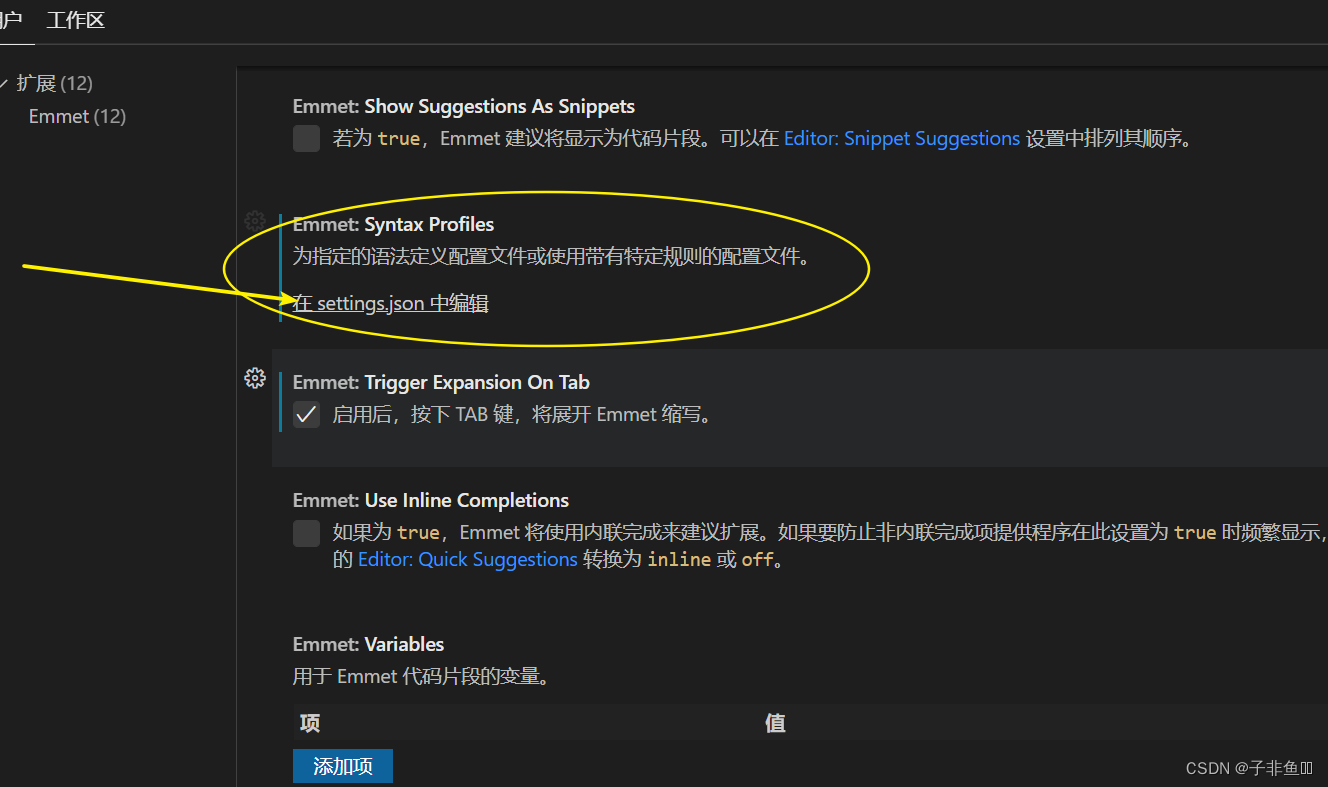
Task: Open gear menu for Syntax Profiles setting
Action: (x=255, y=220)
